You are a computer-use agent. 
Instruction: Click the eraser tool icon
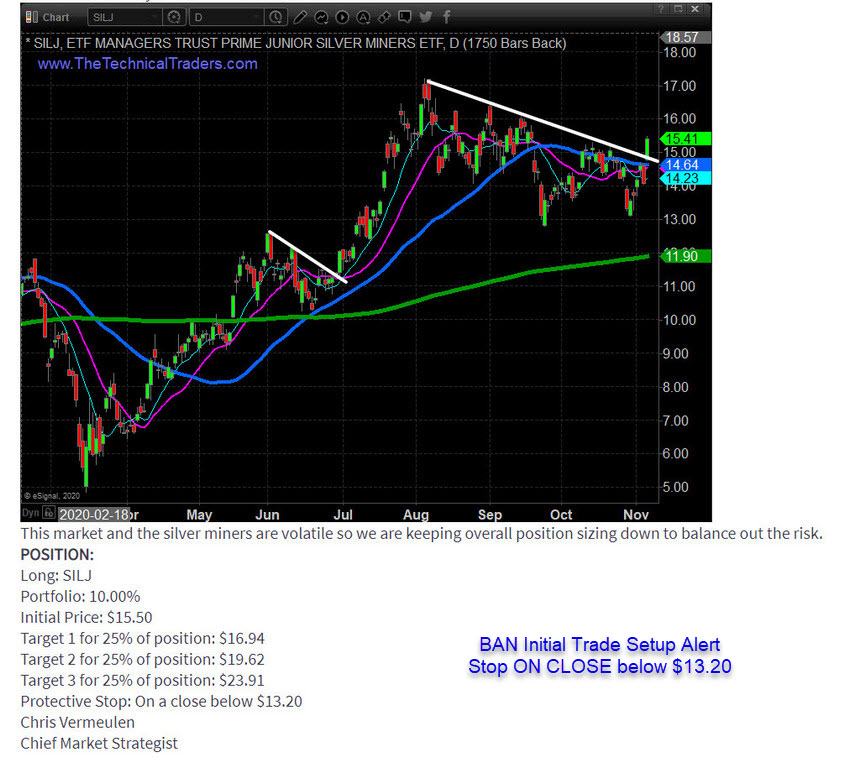click(x=384, y=17)
